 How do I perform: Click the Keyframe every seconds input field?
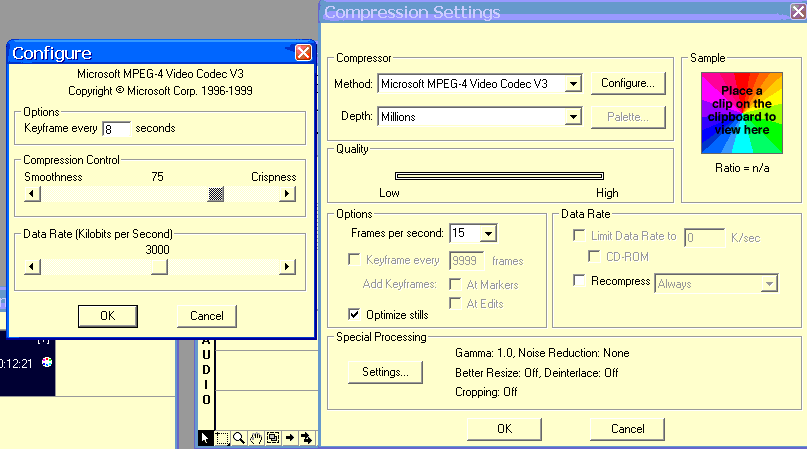[116, 129]
